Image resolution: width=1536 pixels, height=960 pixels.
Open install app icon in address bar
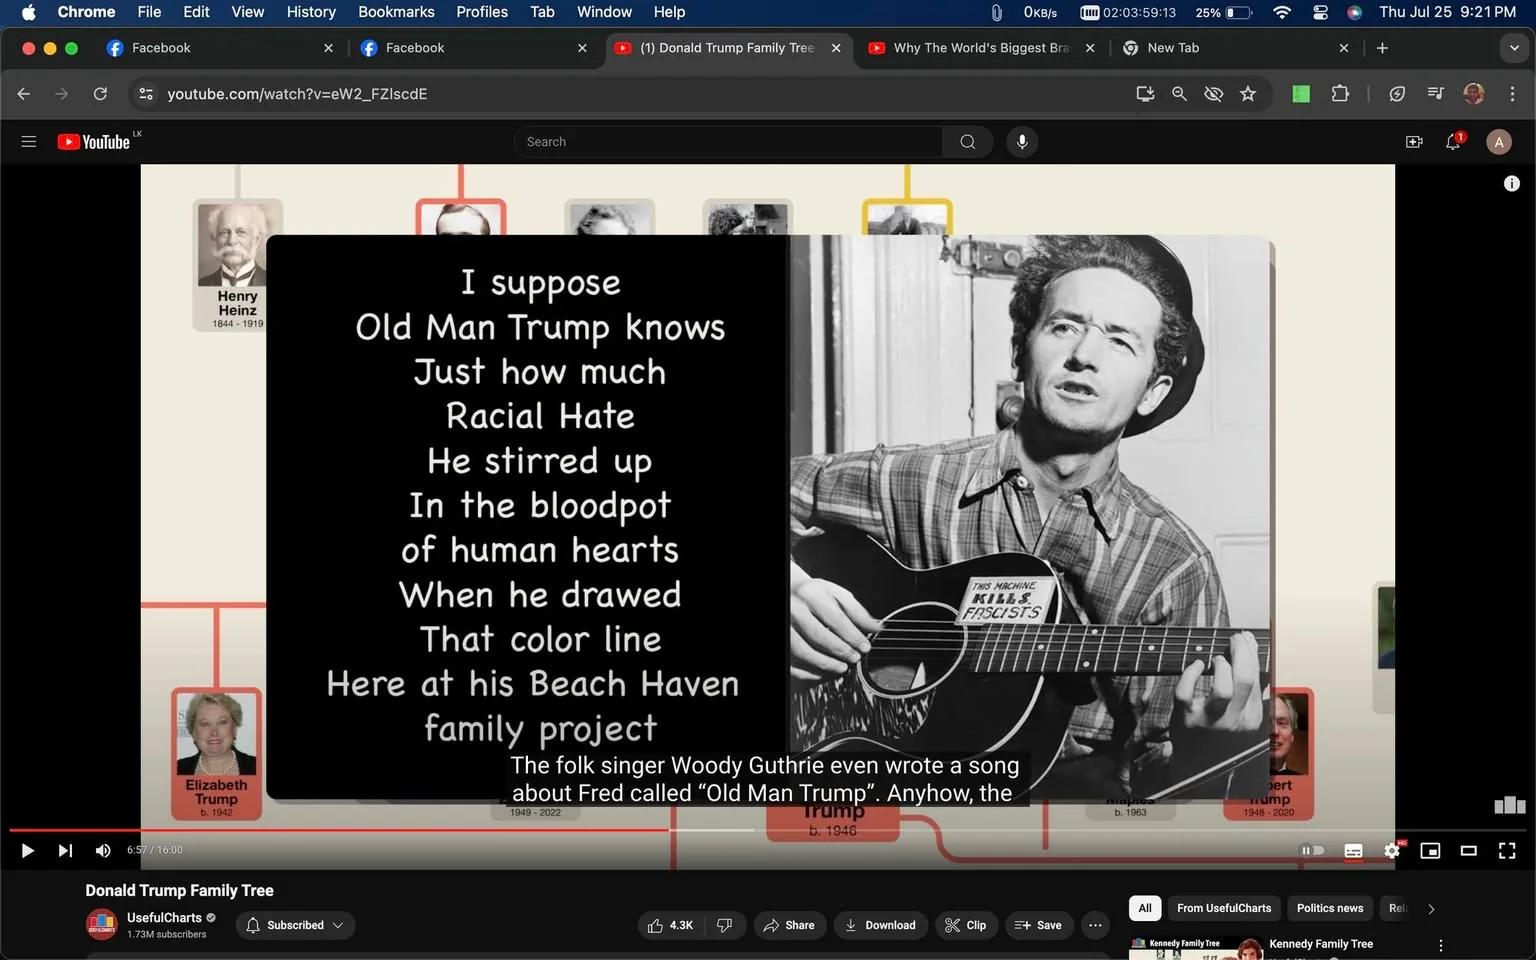click(1145, 94)
